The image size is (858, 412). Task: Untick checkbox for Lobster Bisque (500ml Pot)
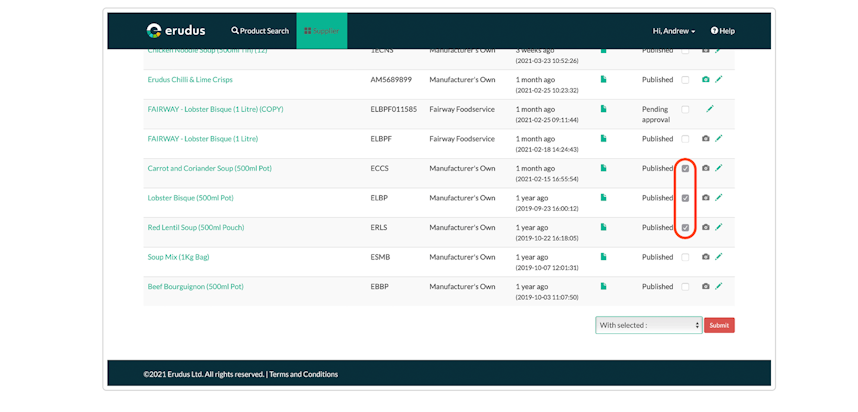(x=685, y=198)
